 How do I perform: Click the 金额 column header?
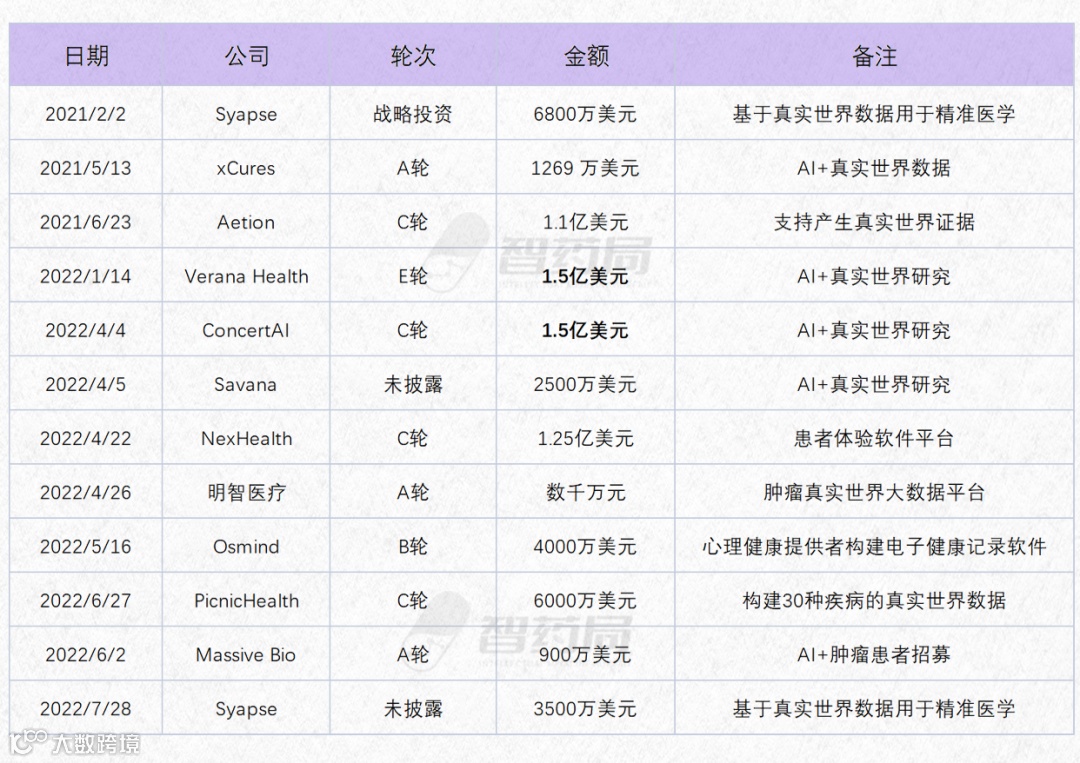[586, 56]
